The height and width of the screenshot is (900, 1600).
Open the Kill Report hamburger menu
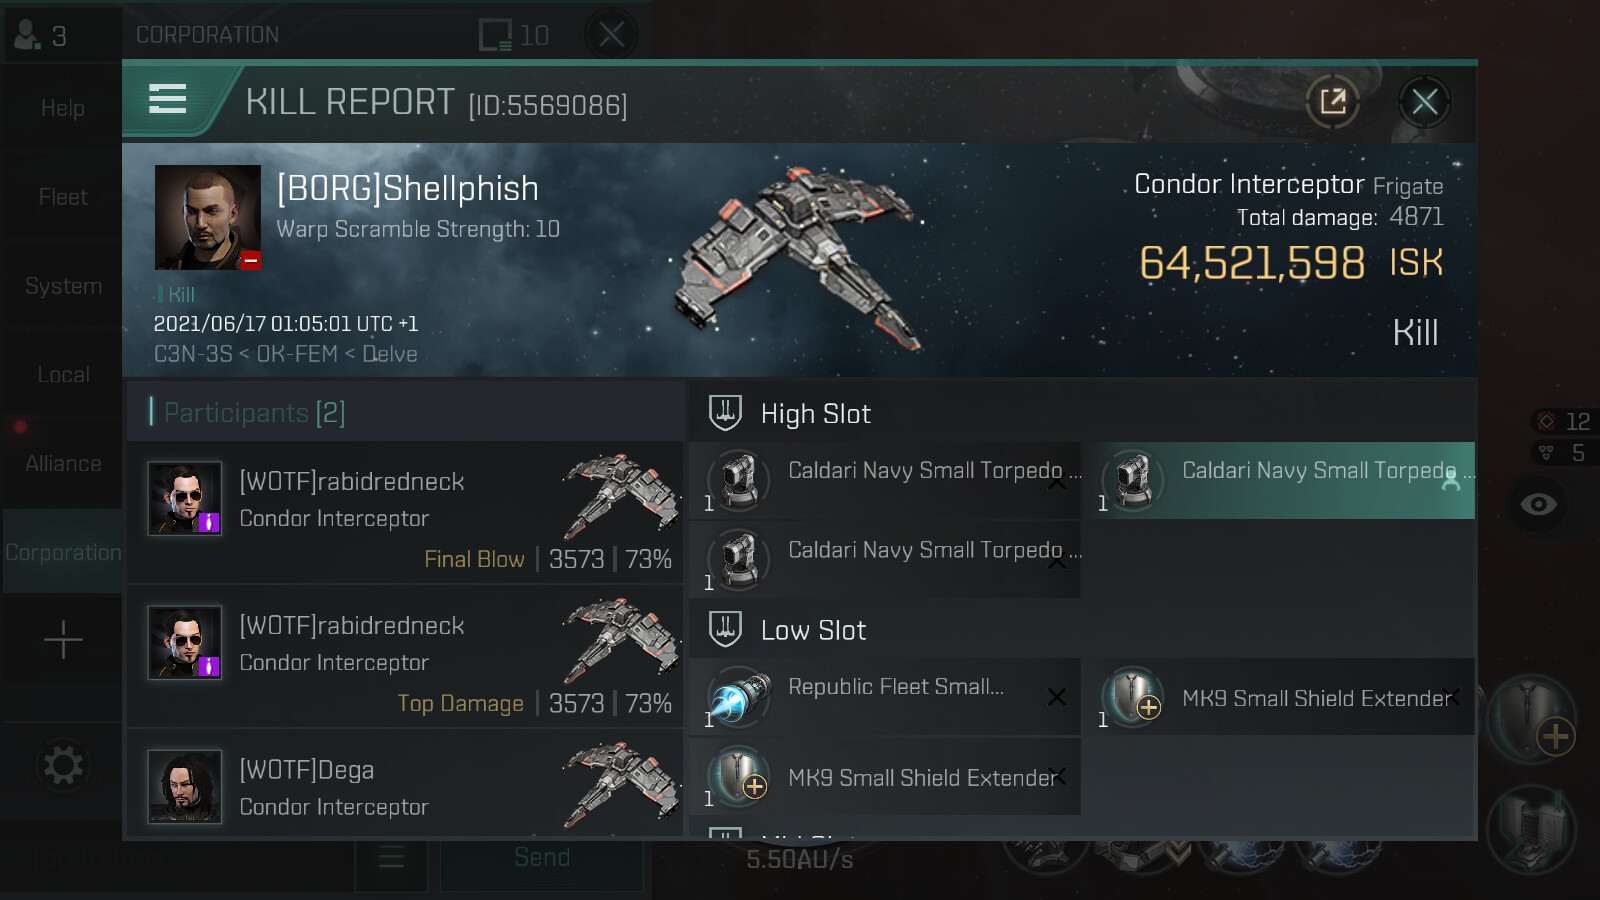[x=167, y=99]
